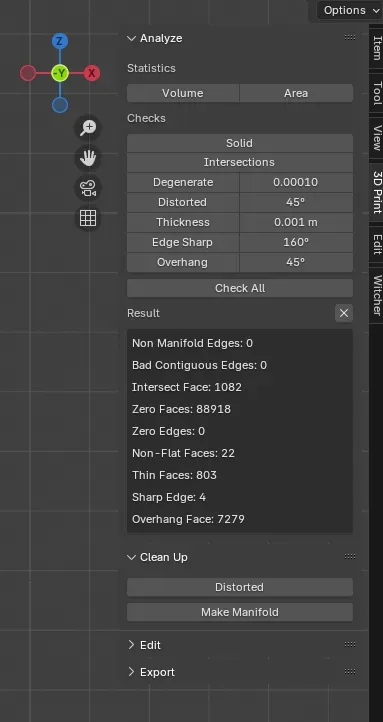This screenshot has height=722, width=383.
Task: Switch orthographic perspective with grid icon
Action: click(x=88, y=218)
